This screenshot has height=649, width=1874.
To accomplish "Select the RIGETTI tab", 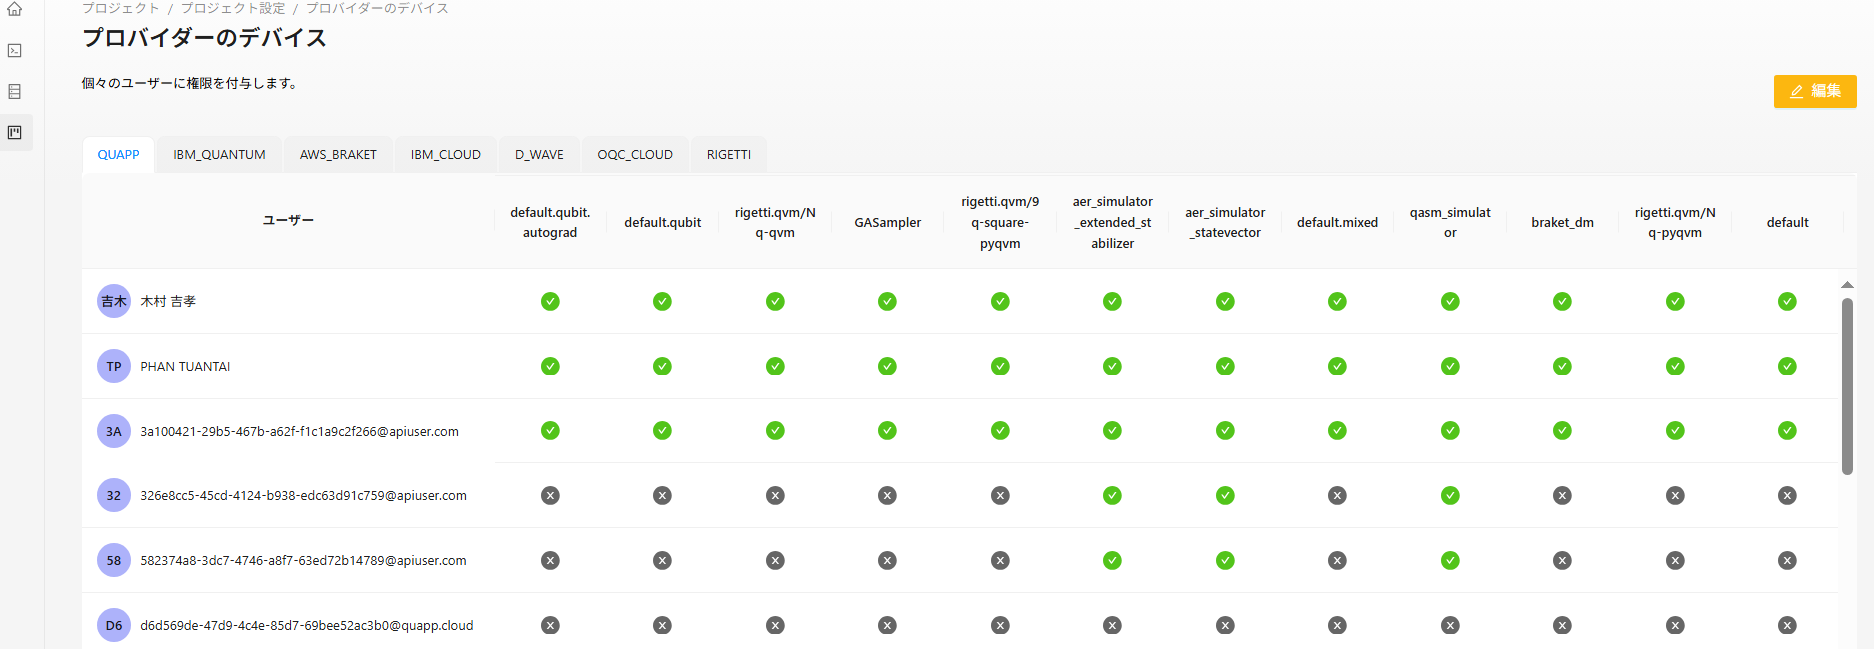I will point(728,155).
